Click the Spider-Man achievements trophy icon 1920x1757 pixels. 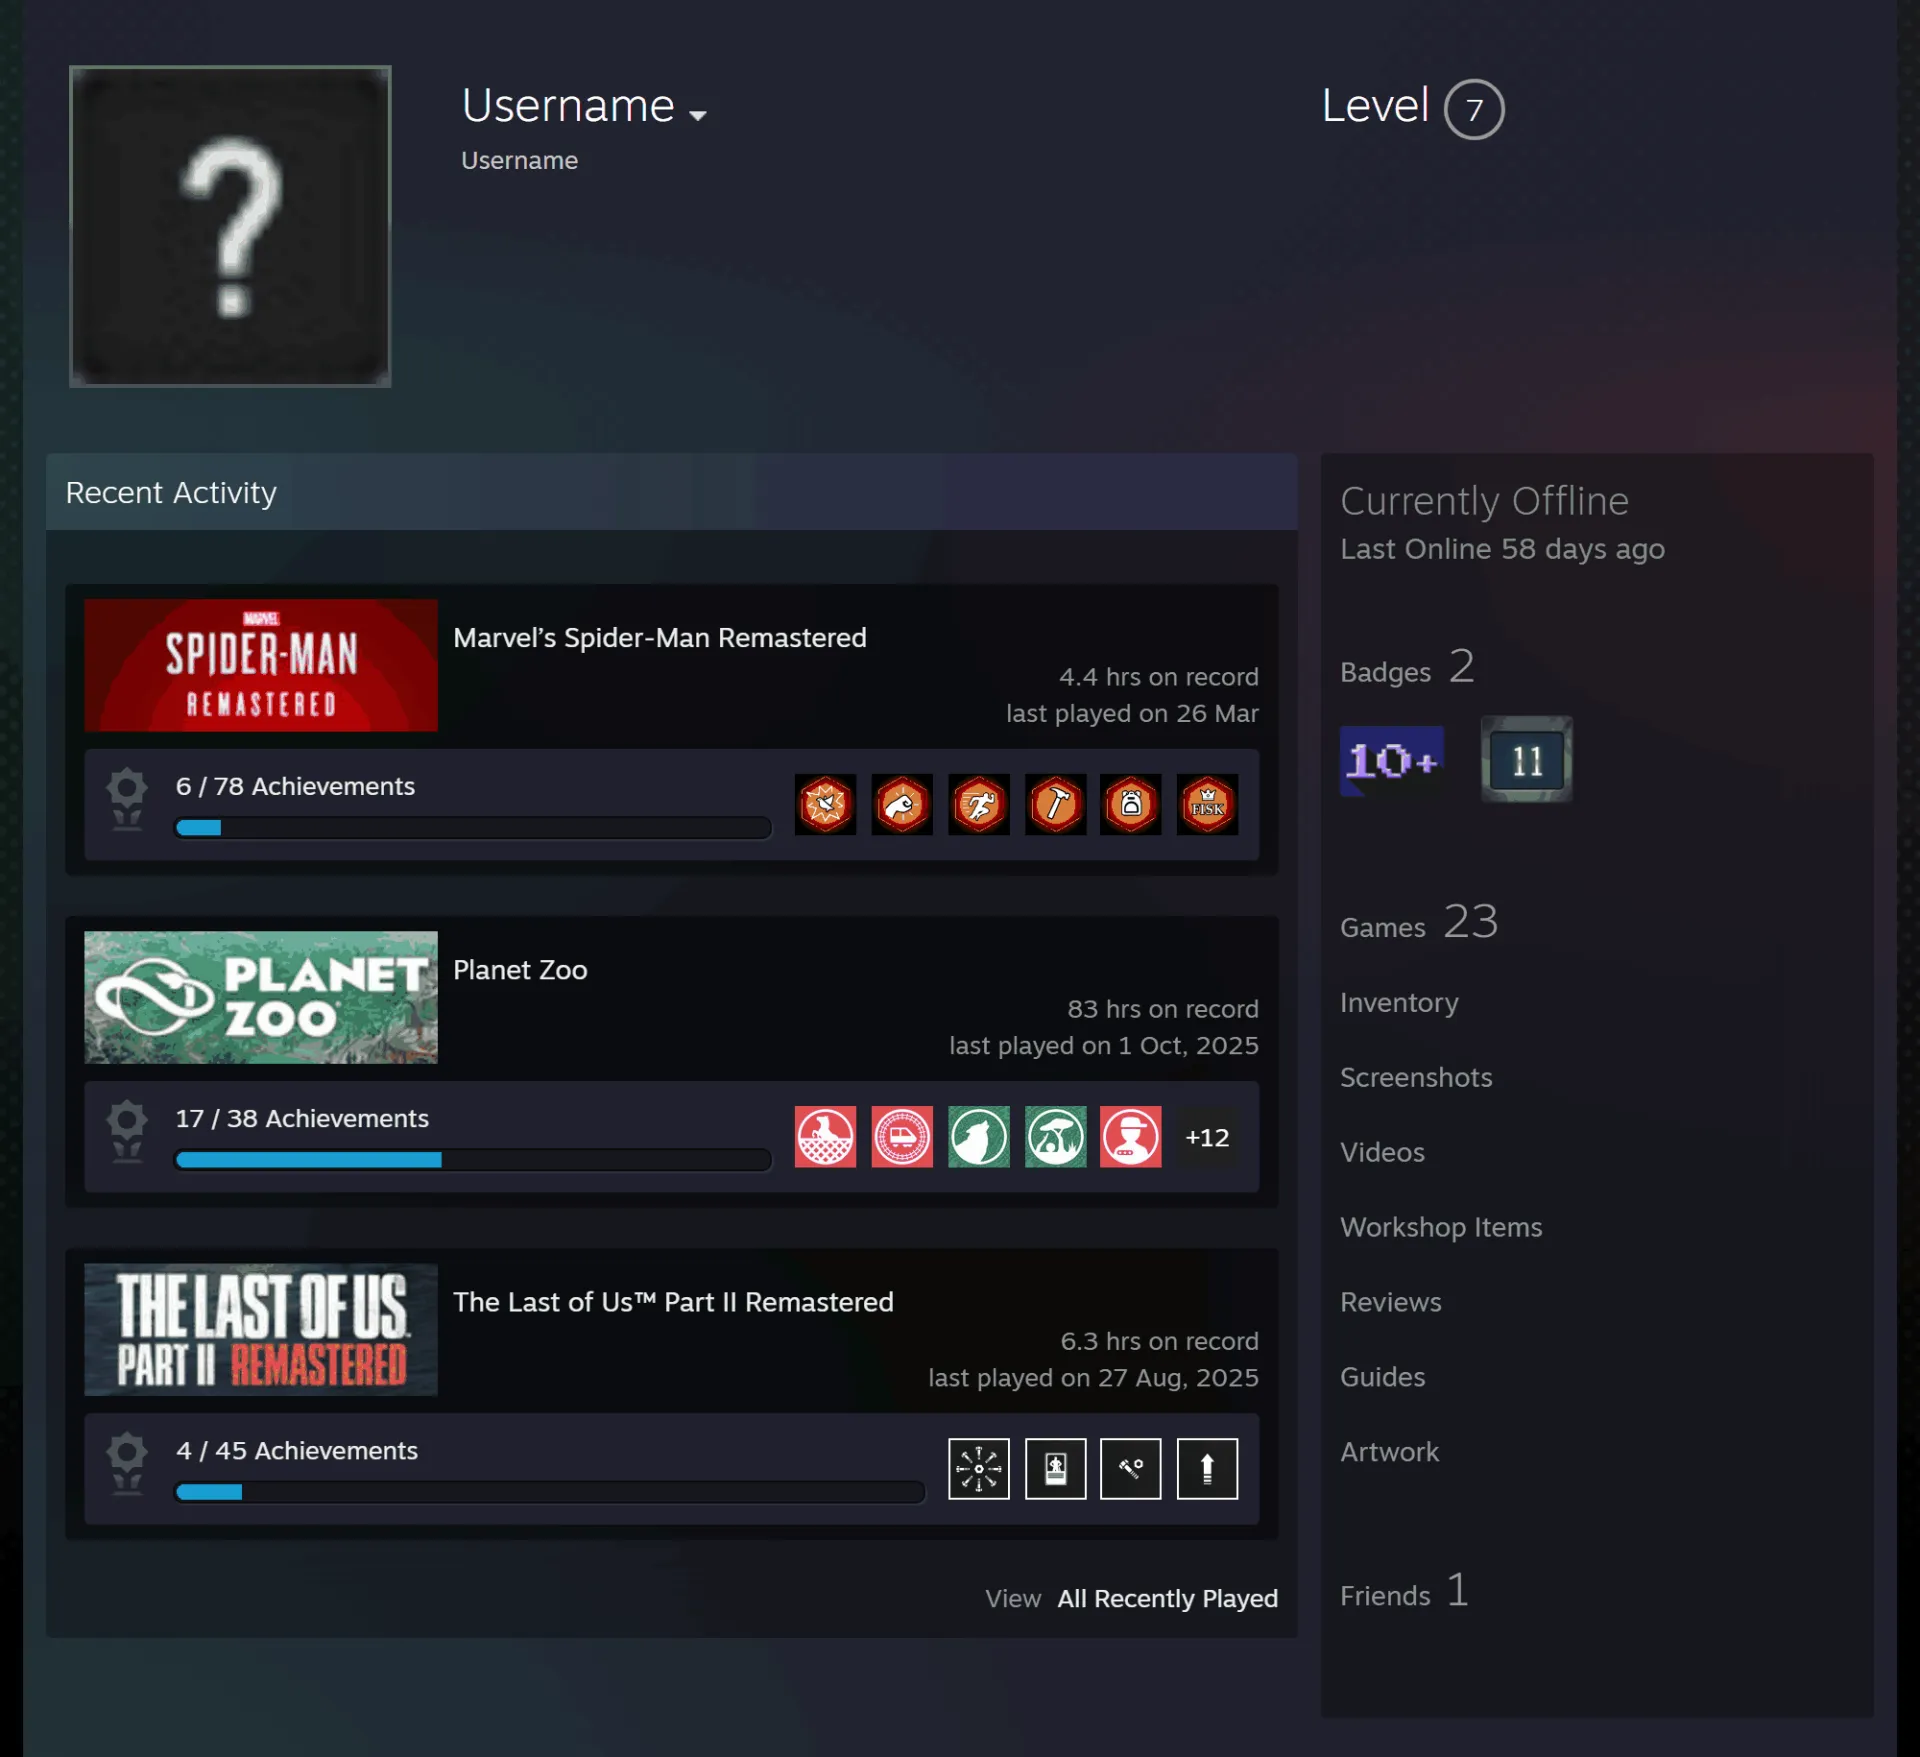[127, 799]
